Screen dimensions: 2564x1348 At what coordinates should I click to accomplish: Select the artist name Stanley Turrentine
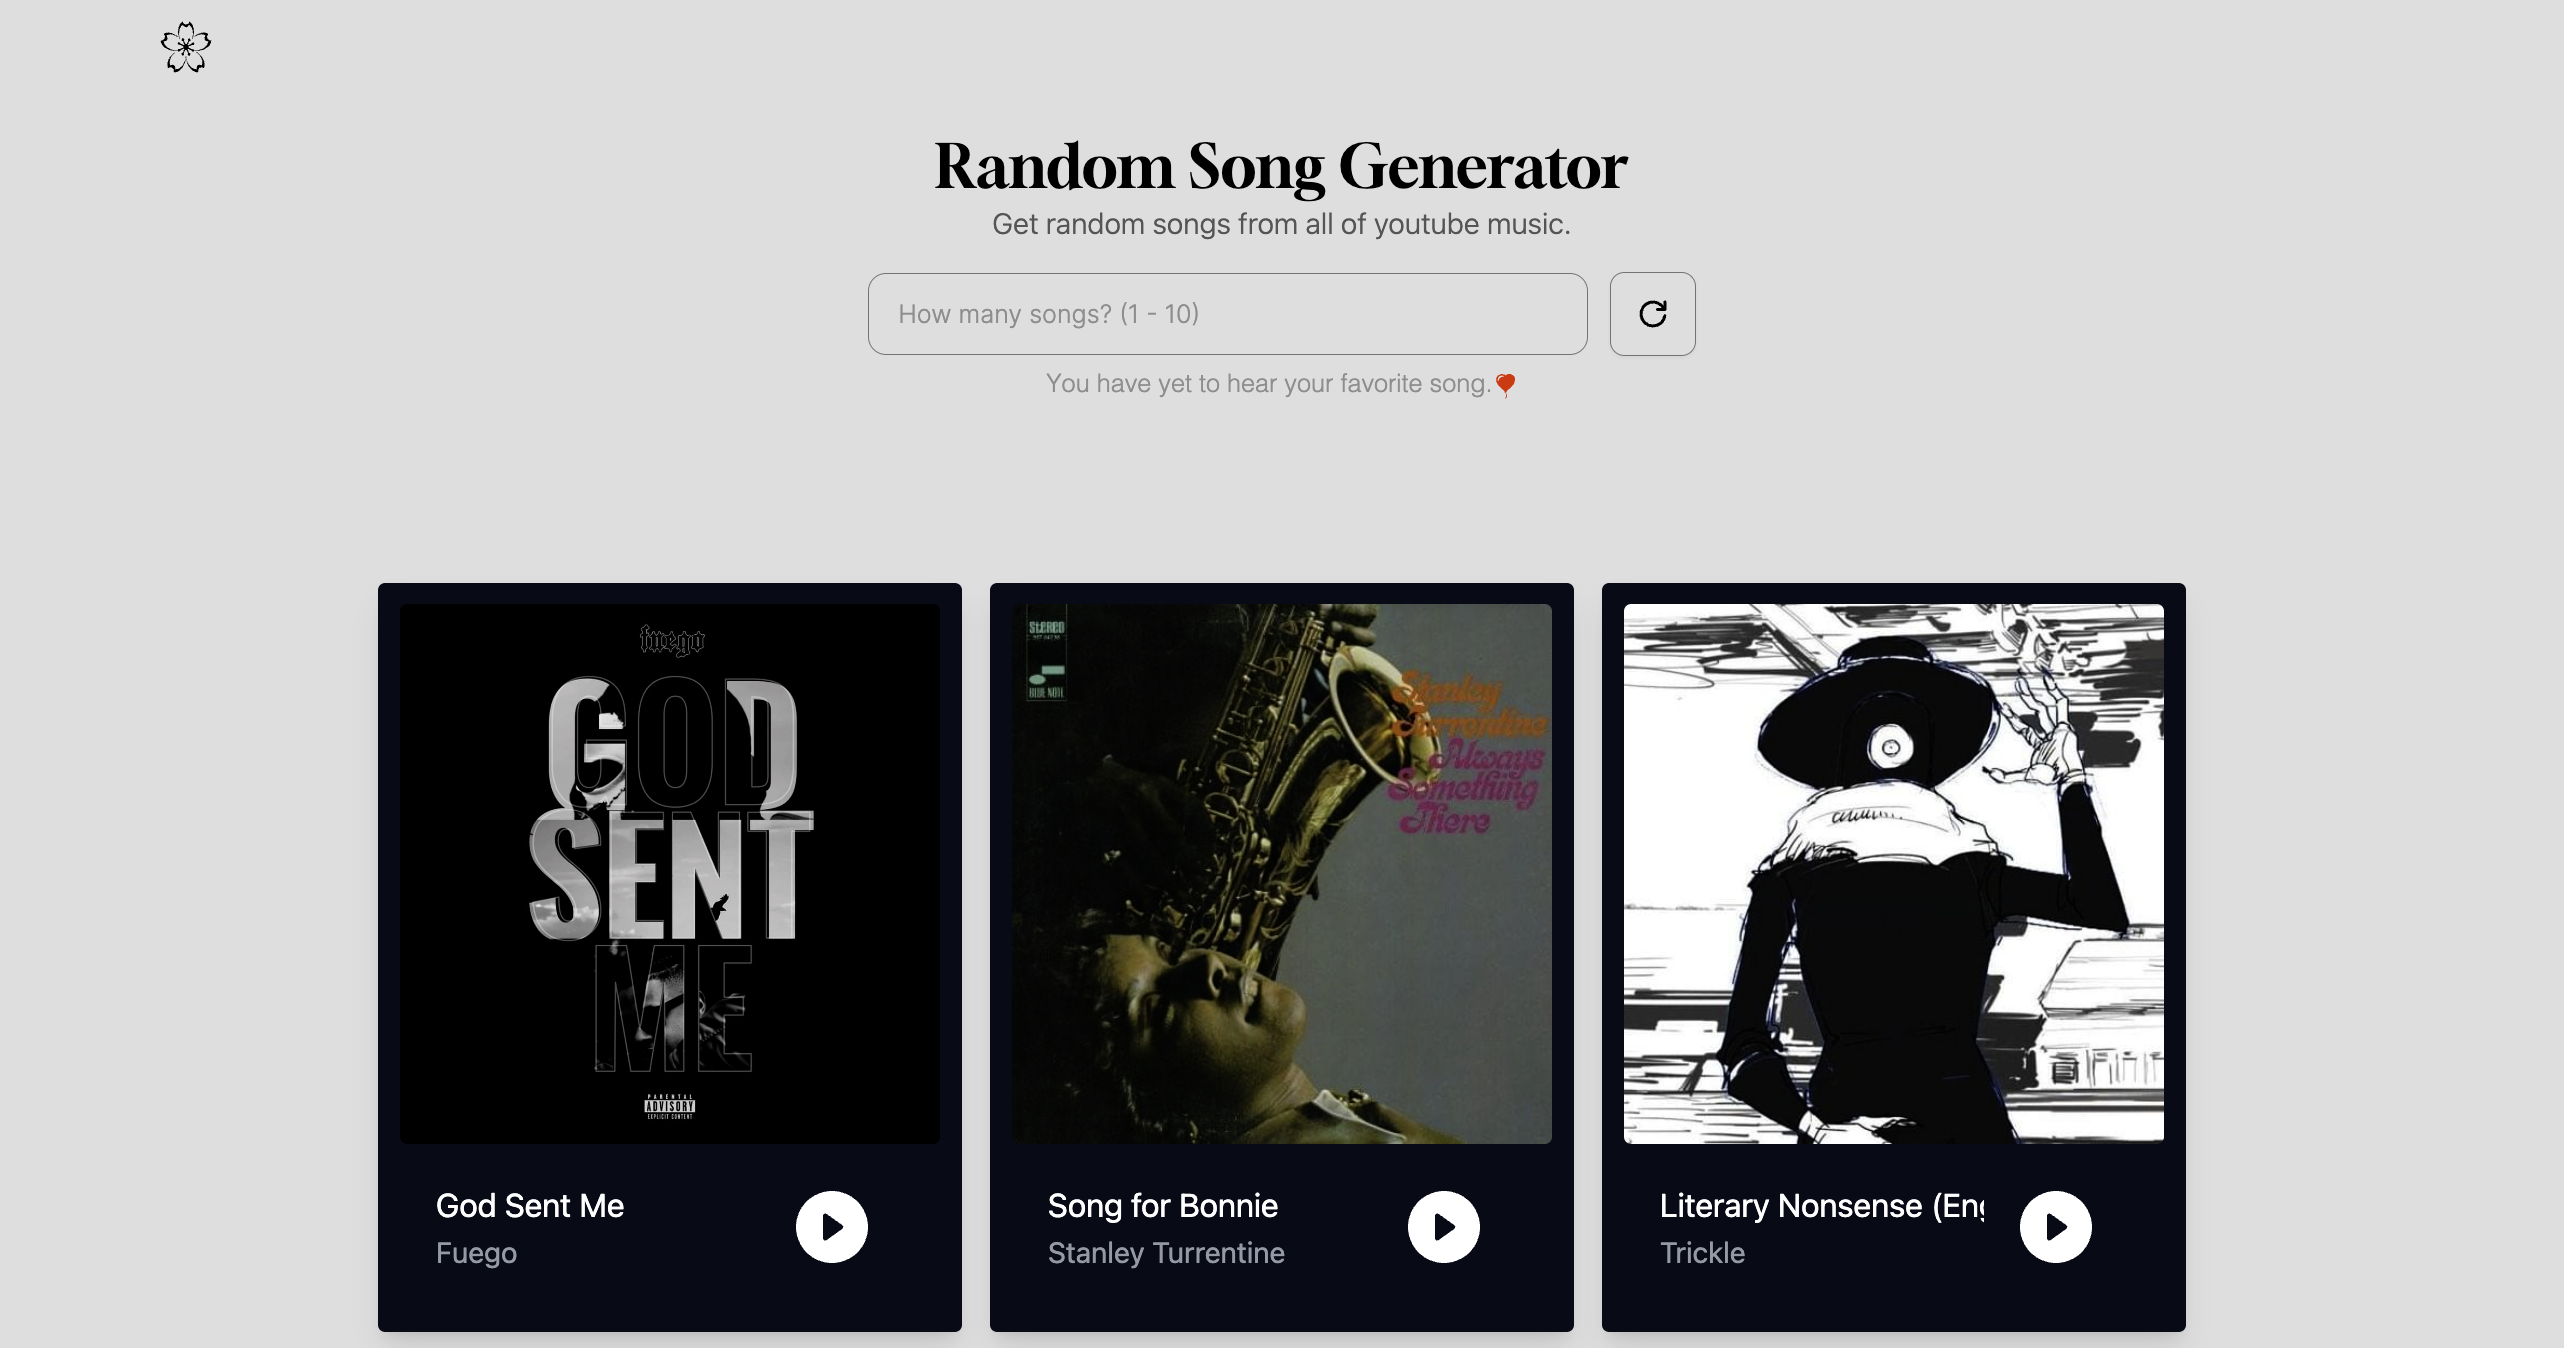(1166, 1253)
